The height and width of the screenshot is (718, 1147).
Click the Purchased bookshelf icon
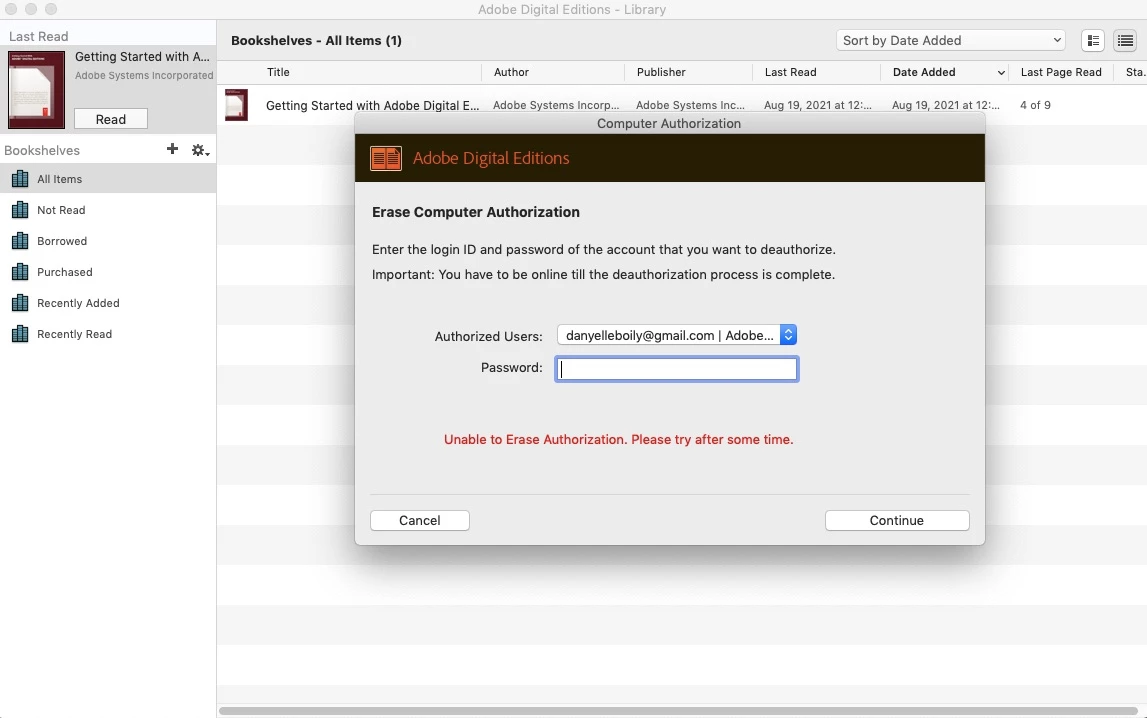(x=20, y=272)
